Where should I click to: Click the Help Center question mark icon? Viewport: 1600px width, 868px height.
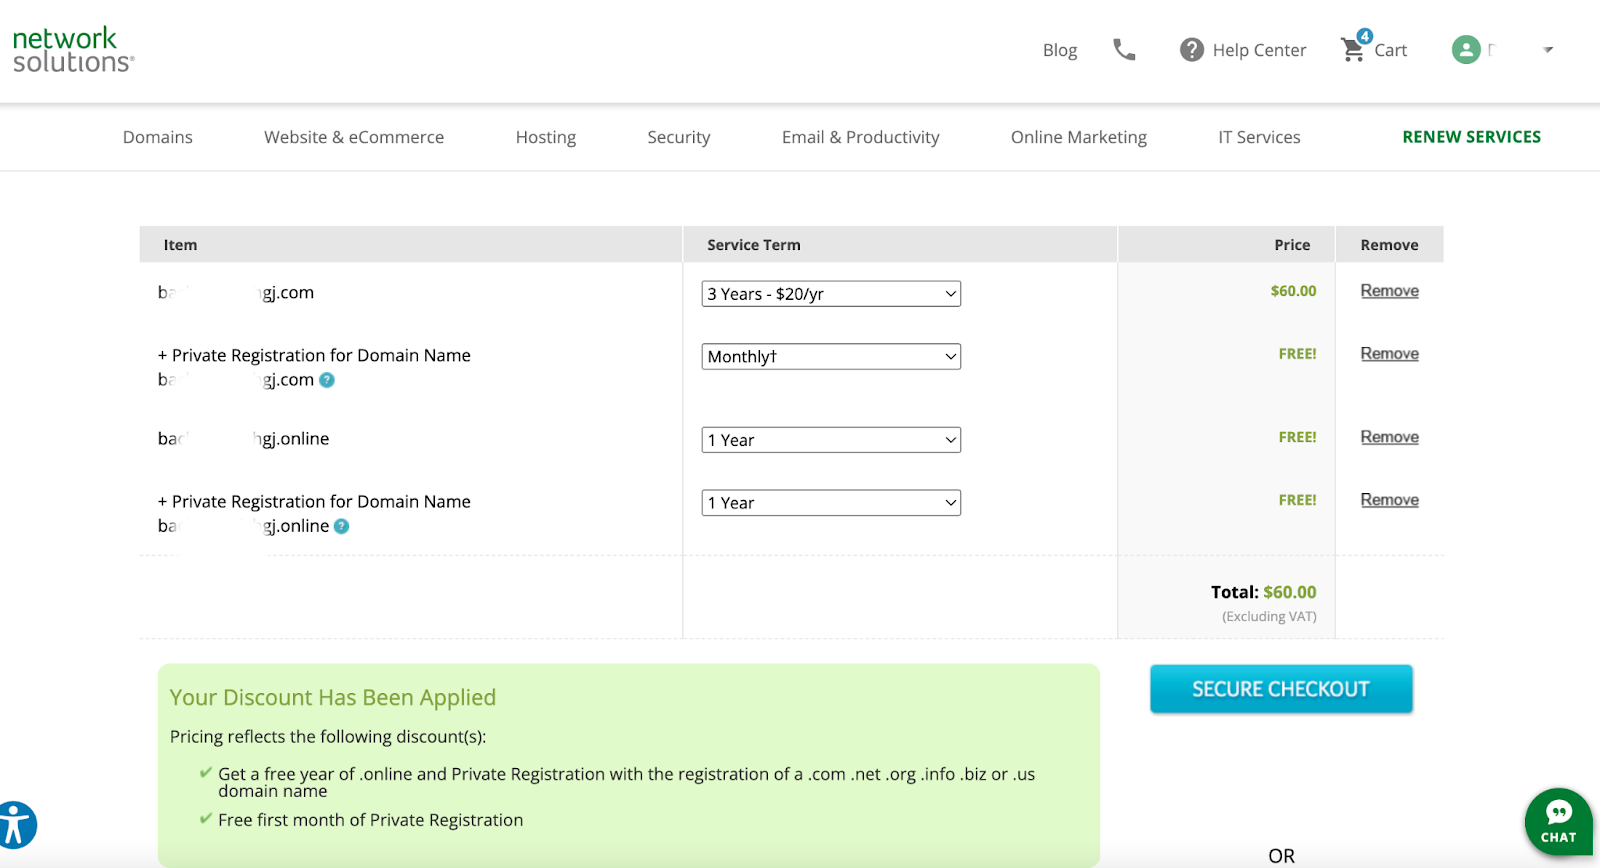pyautogui.click(x=1191, y=50)
